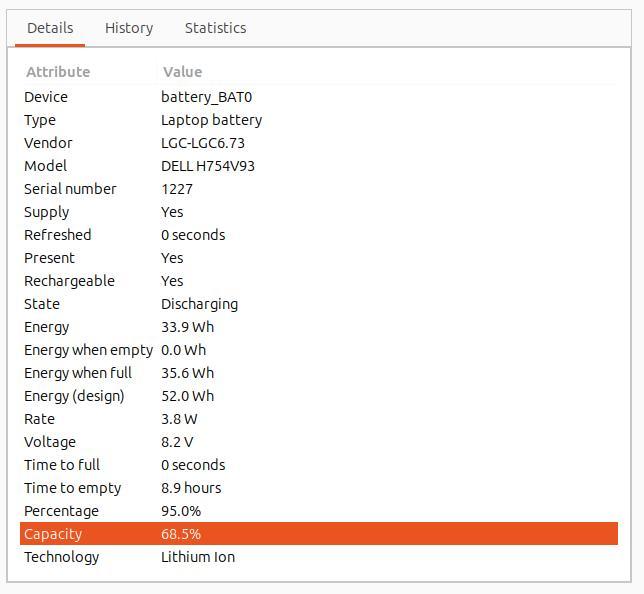Select the Vendor attribute row

[319, 143]
